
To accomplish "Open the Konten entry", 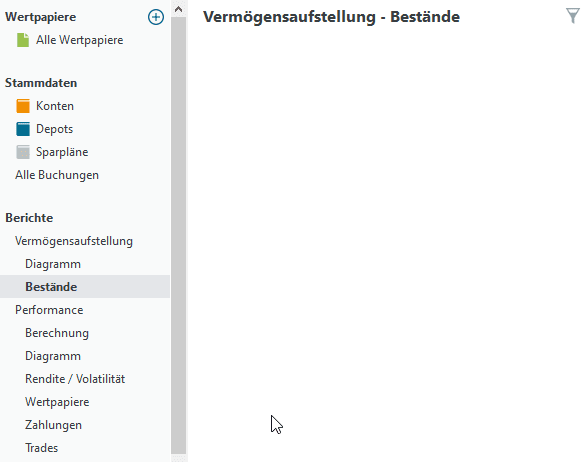I will [55, 106].
